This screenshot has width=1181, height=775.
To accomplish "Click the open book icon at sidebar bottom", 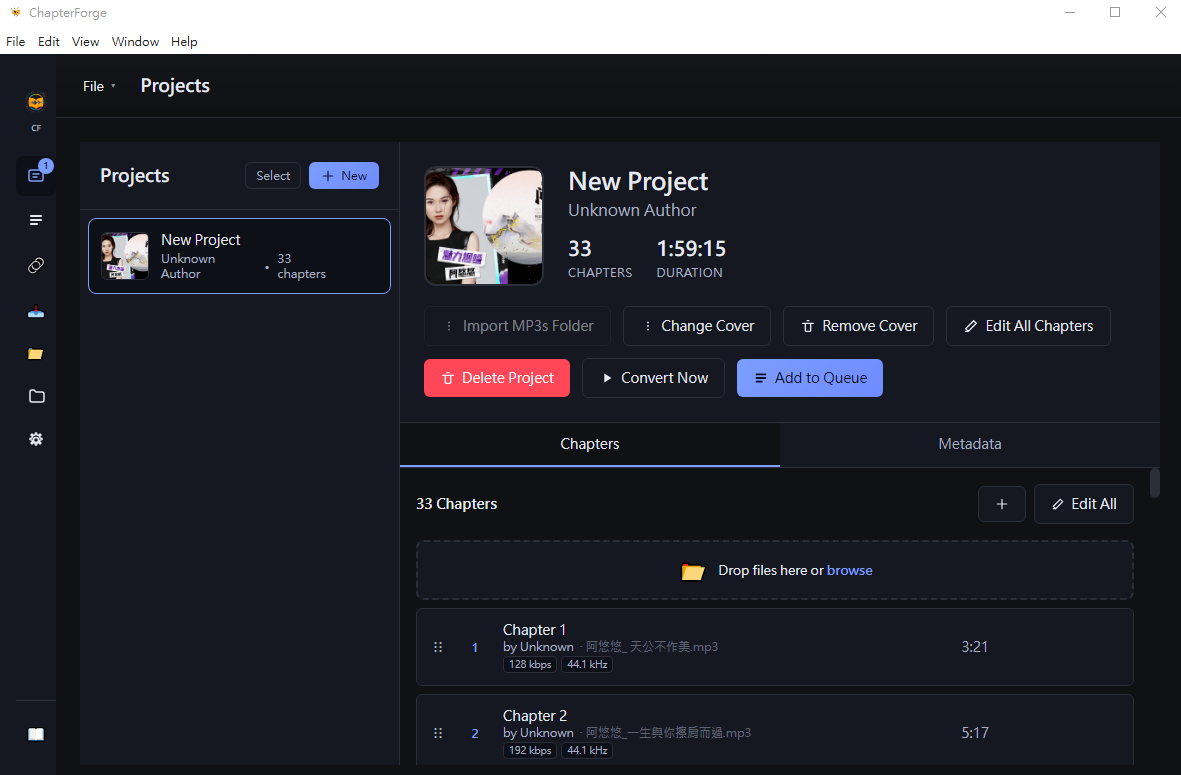I will (x=35, y=734).
